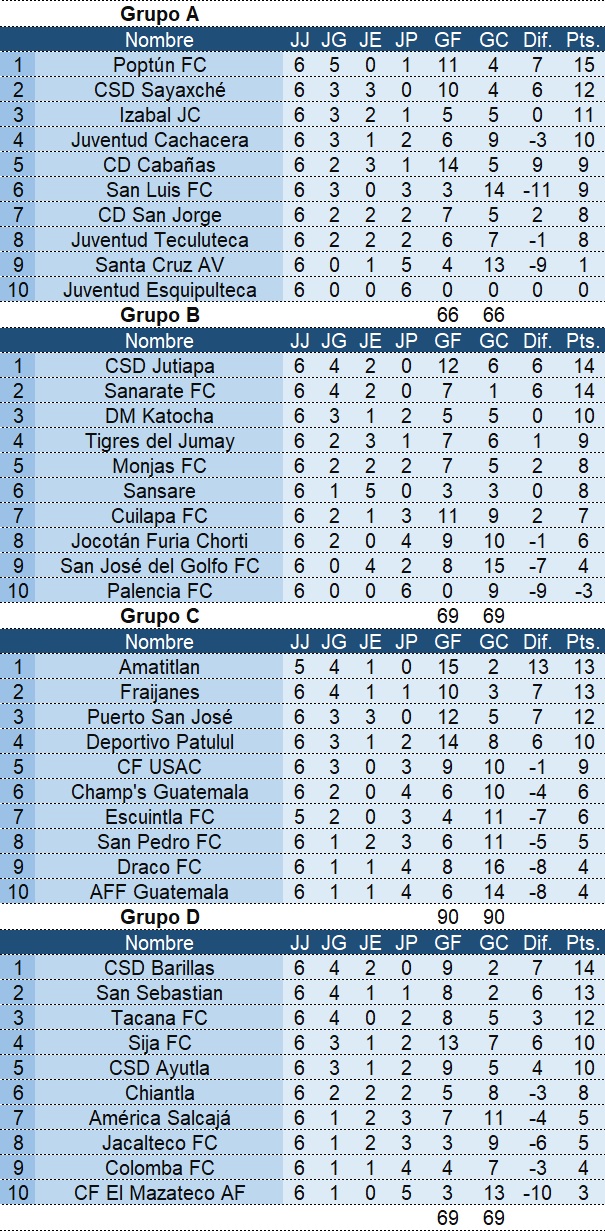Click the Puerto San José name
The height and width of the screenshot is (1231, 605).
pyautogui.click(x=159, y=717)
